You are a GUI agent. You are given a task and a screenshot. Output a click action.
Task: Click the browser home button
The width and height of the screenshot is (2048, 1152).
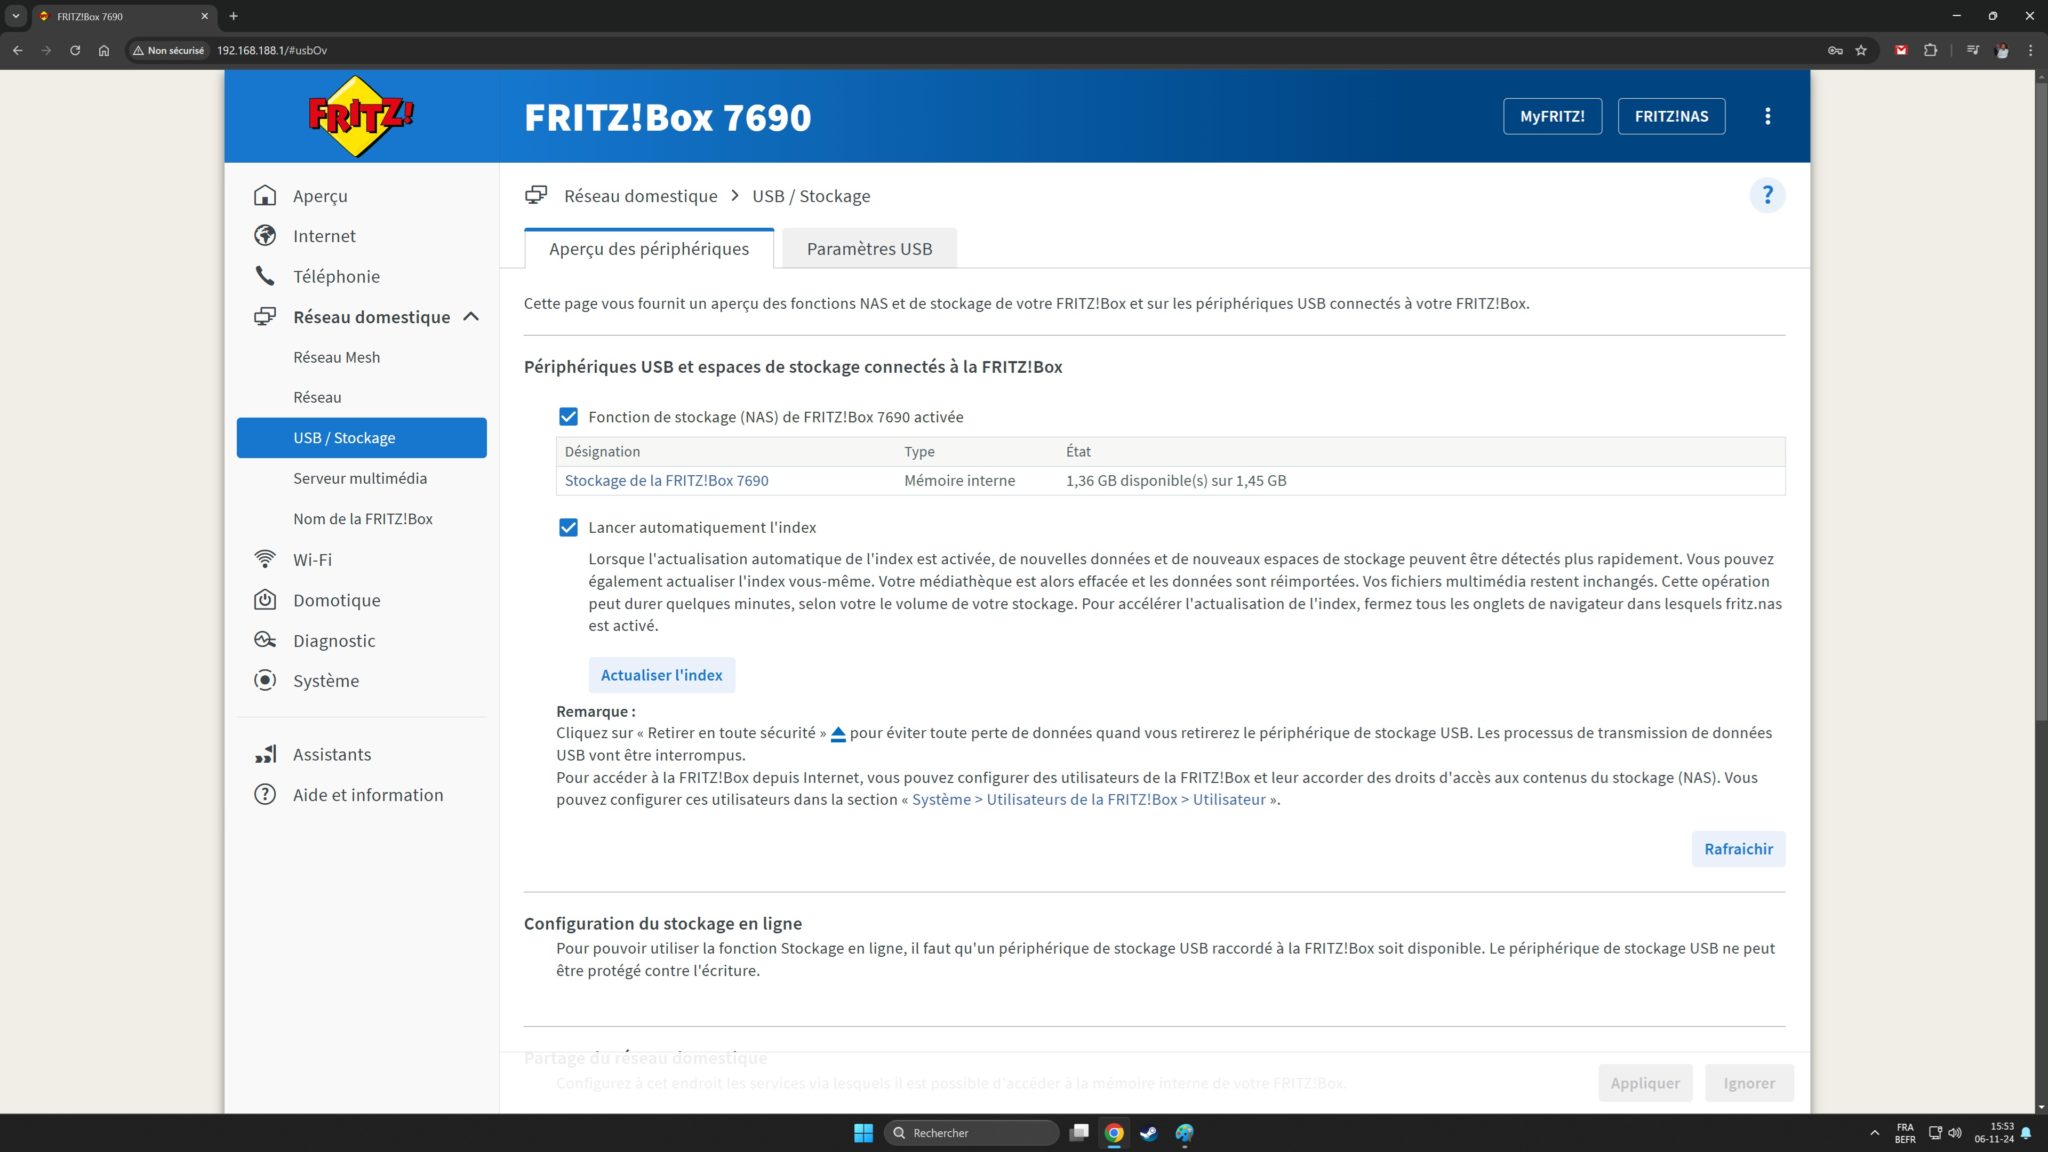(104, 50)
